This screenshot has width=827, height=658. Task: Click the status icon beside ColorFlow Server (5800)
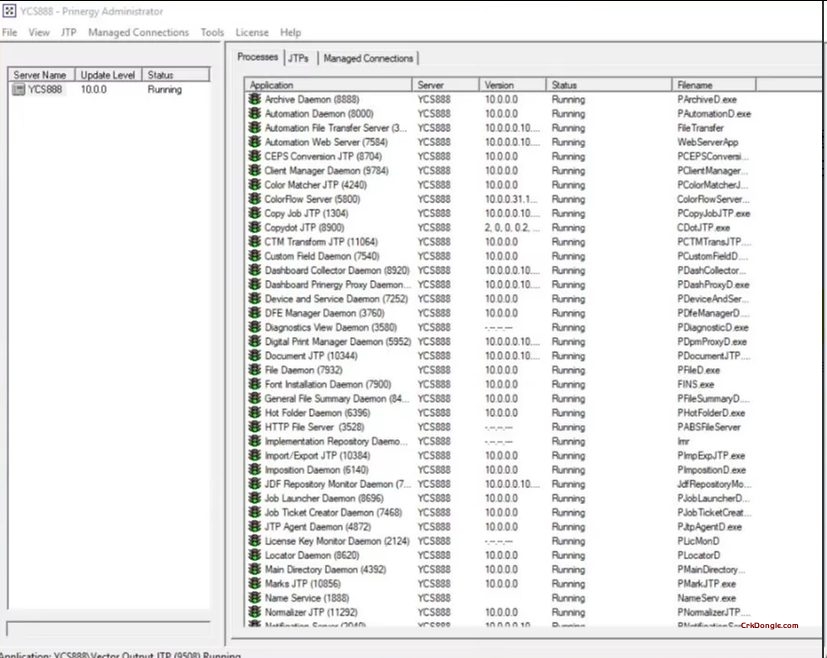[255, 199]
